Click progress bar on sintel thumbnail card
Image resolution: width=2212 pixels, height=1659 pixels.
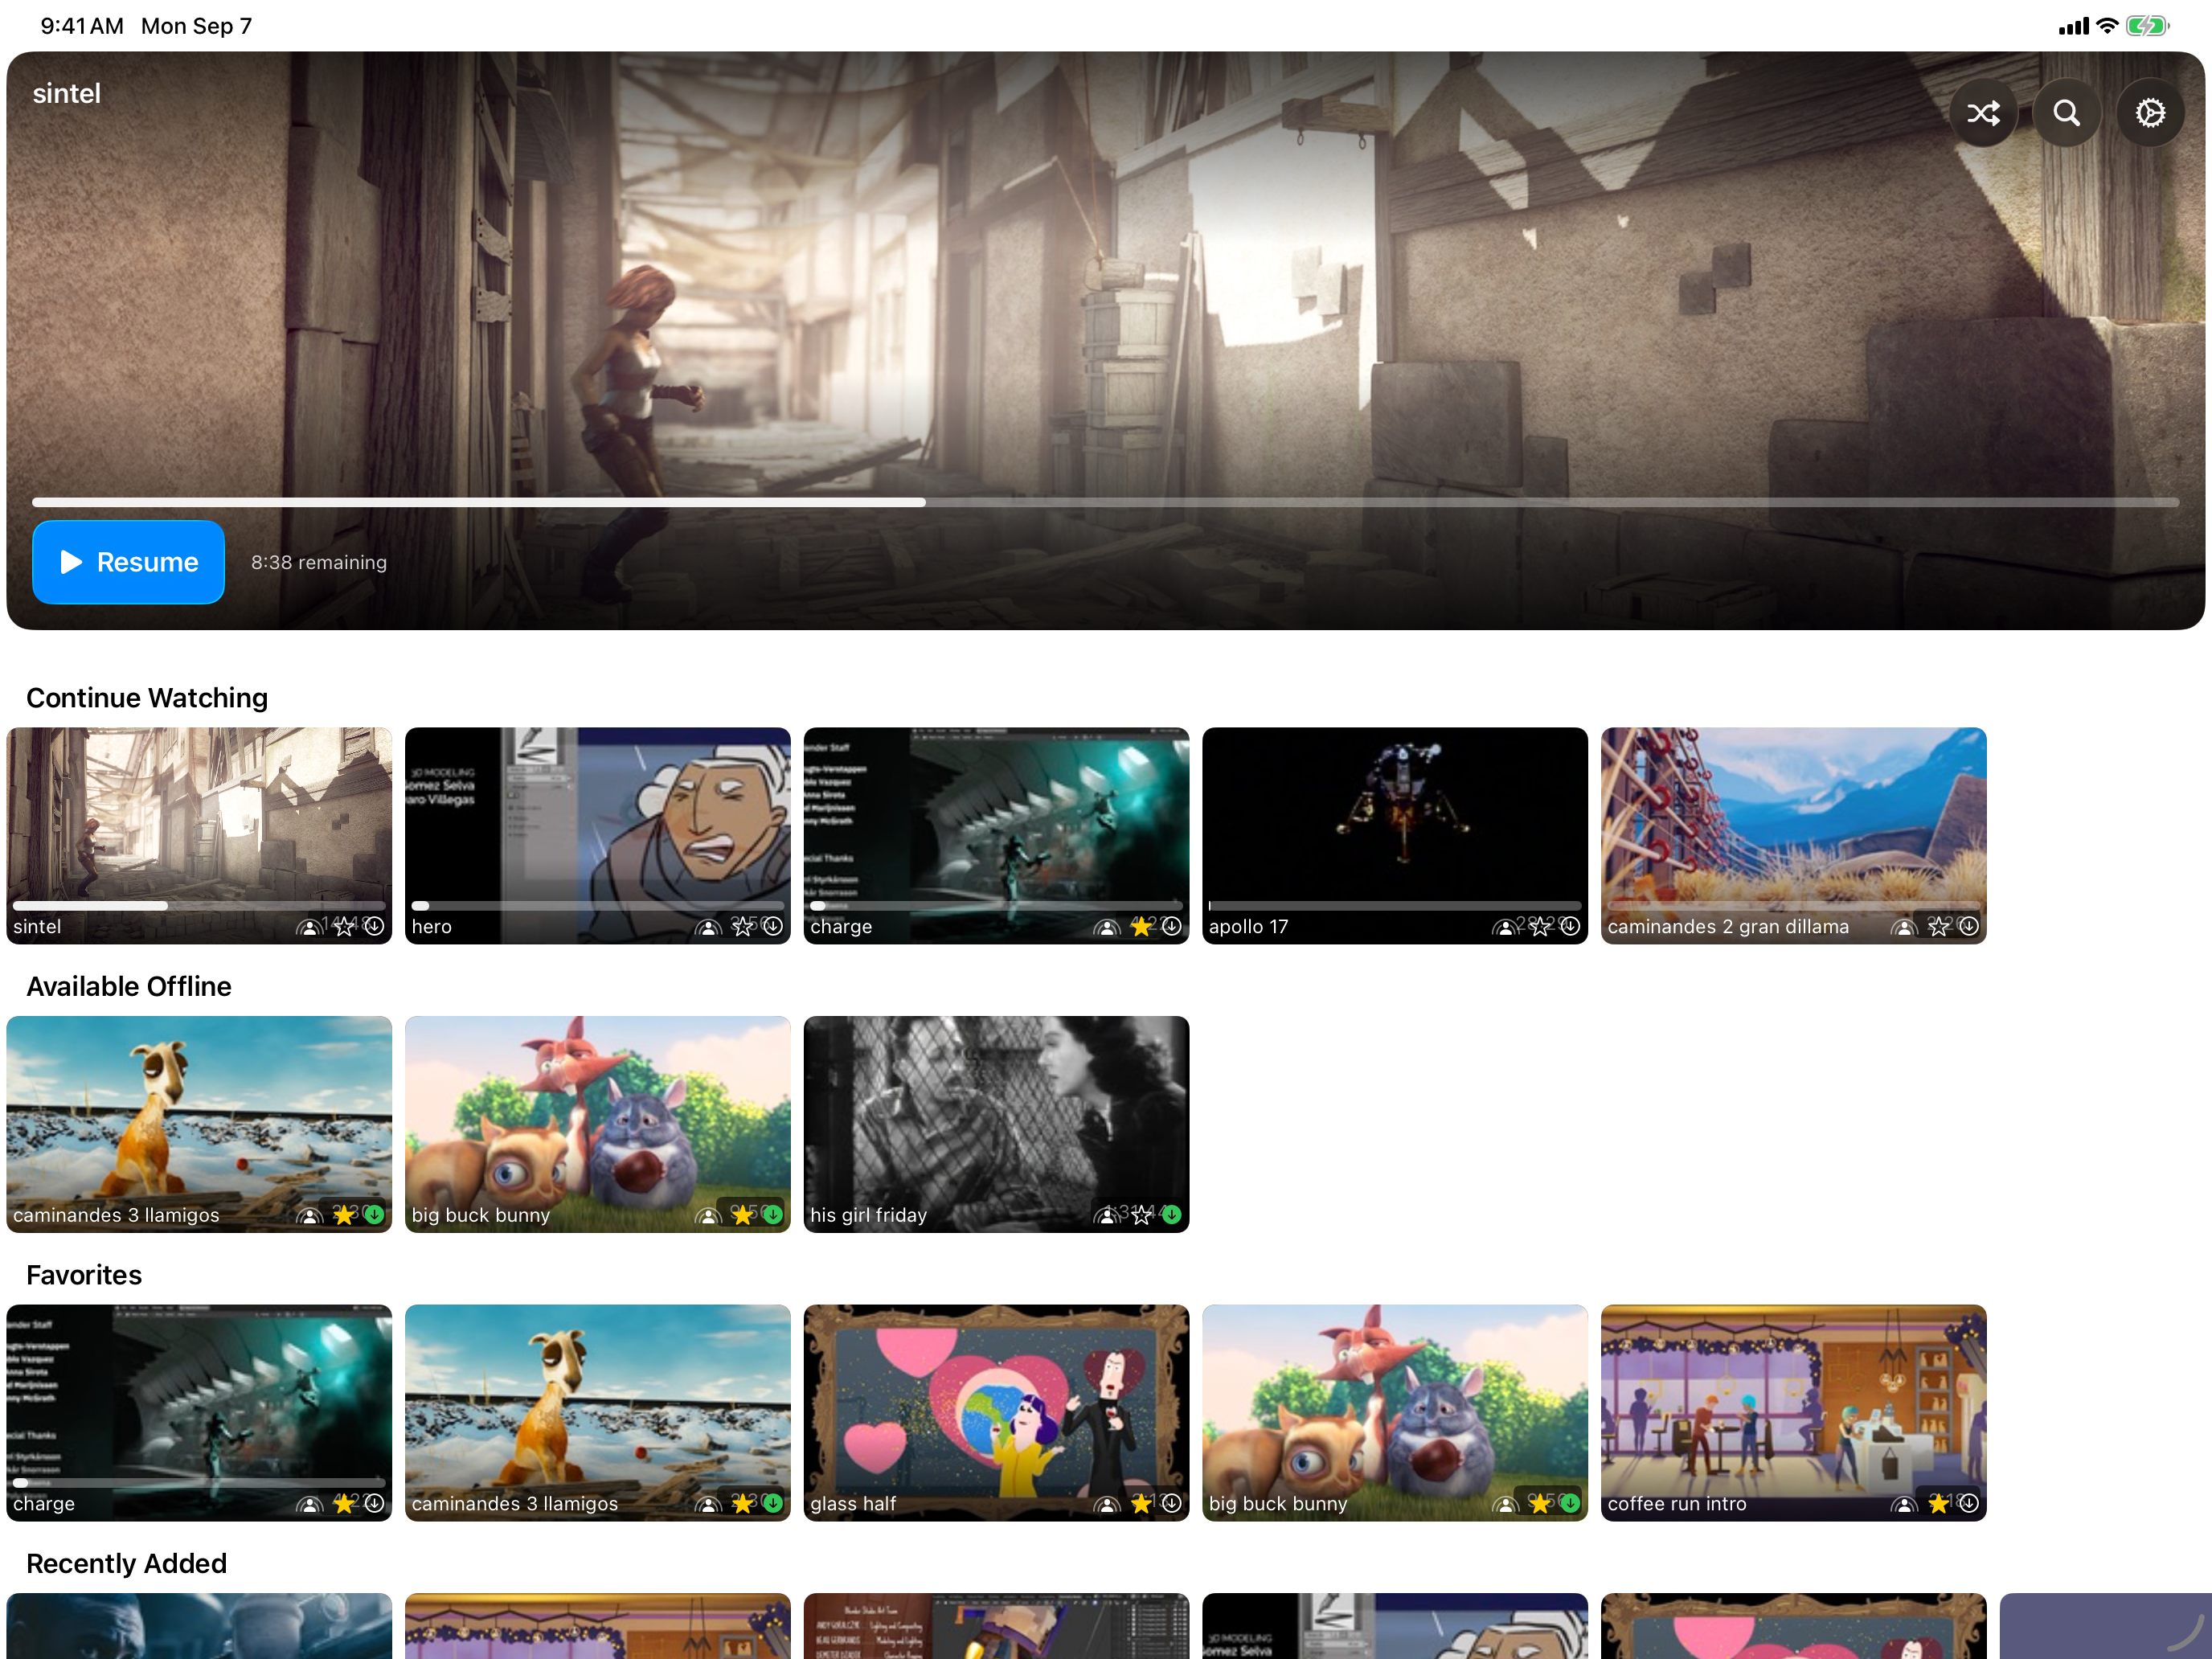click(199, 905)
